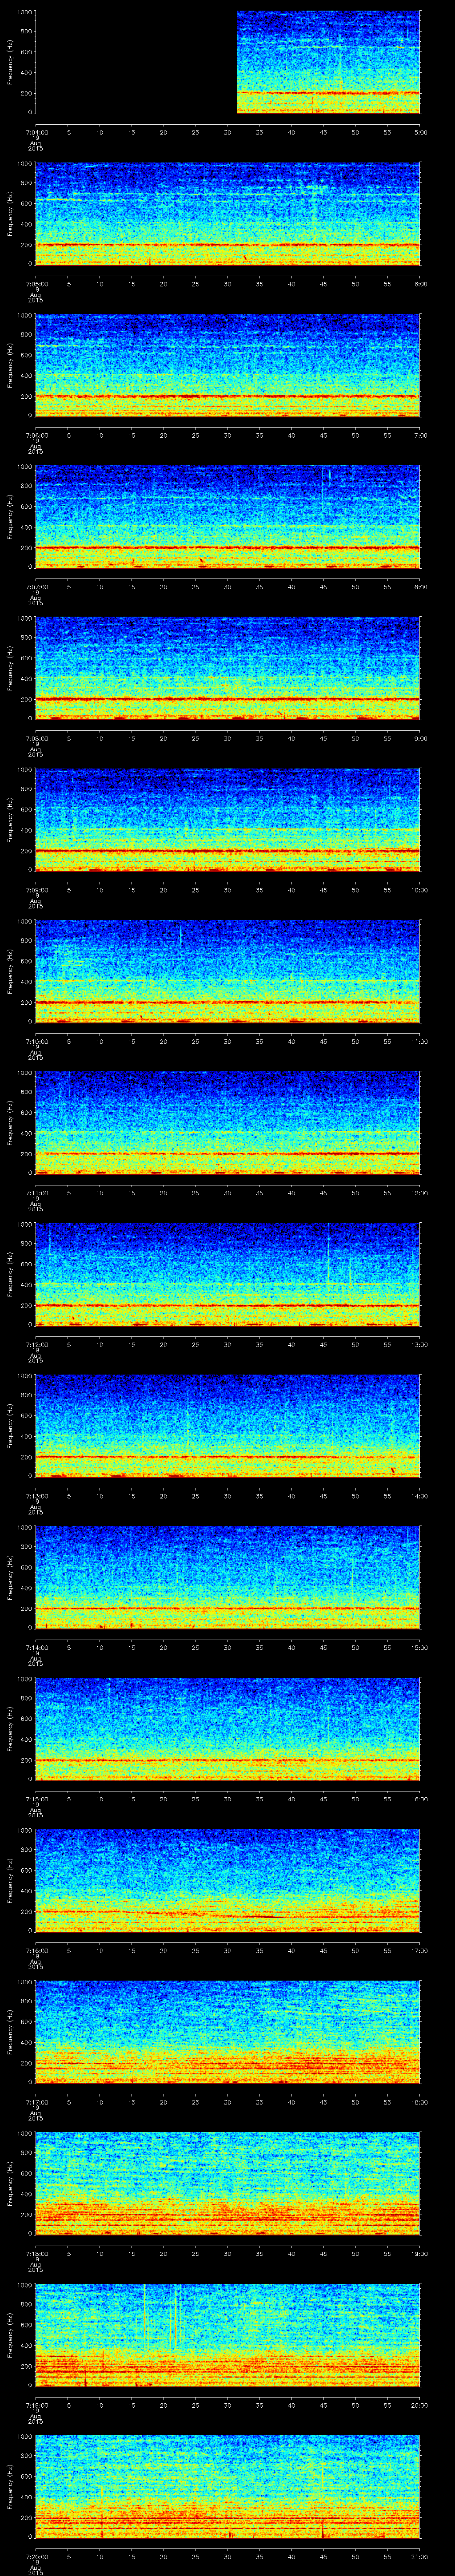Click the "8:00" end time label
The image size is (455, 2576).
pyautogui.click(x=420, y=587)
